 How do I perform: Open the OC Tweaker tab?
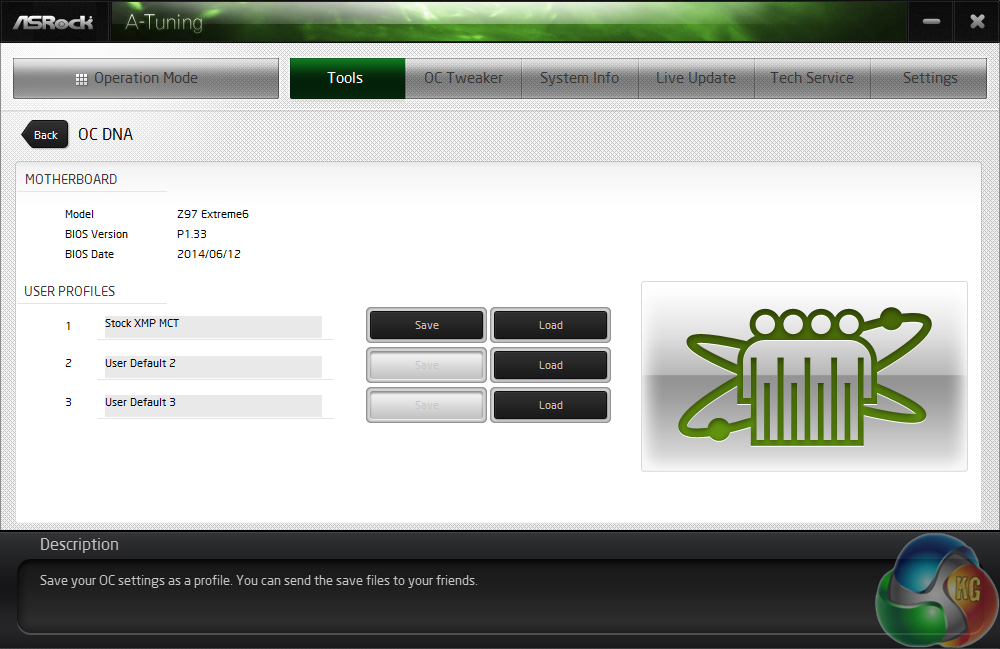[x=463, y=78]
